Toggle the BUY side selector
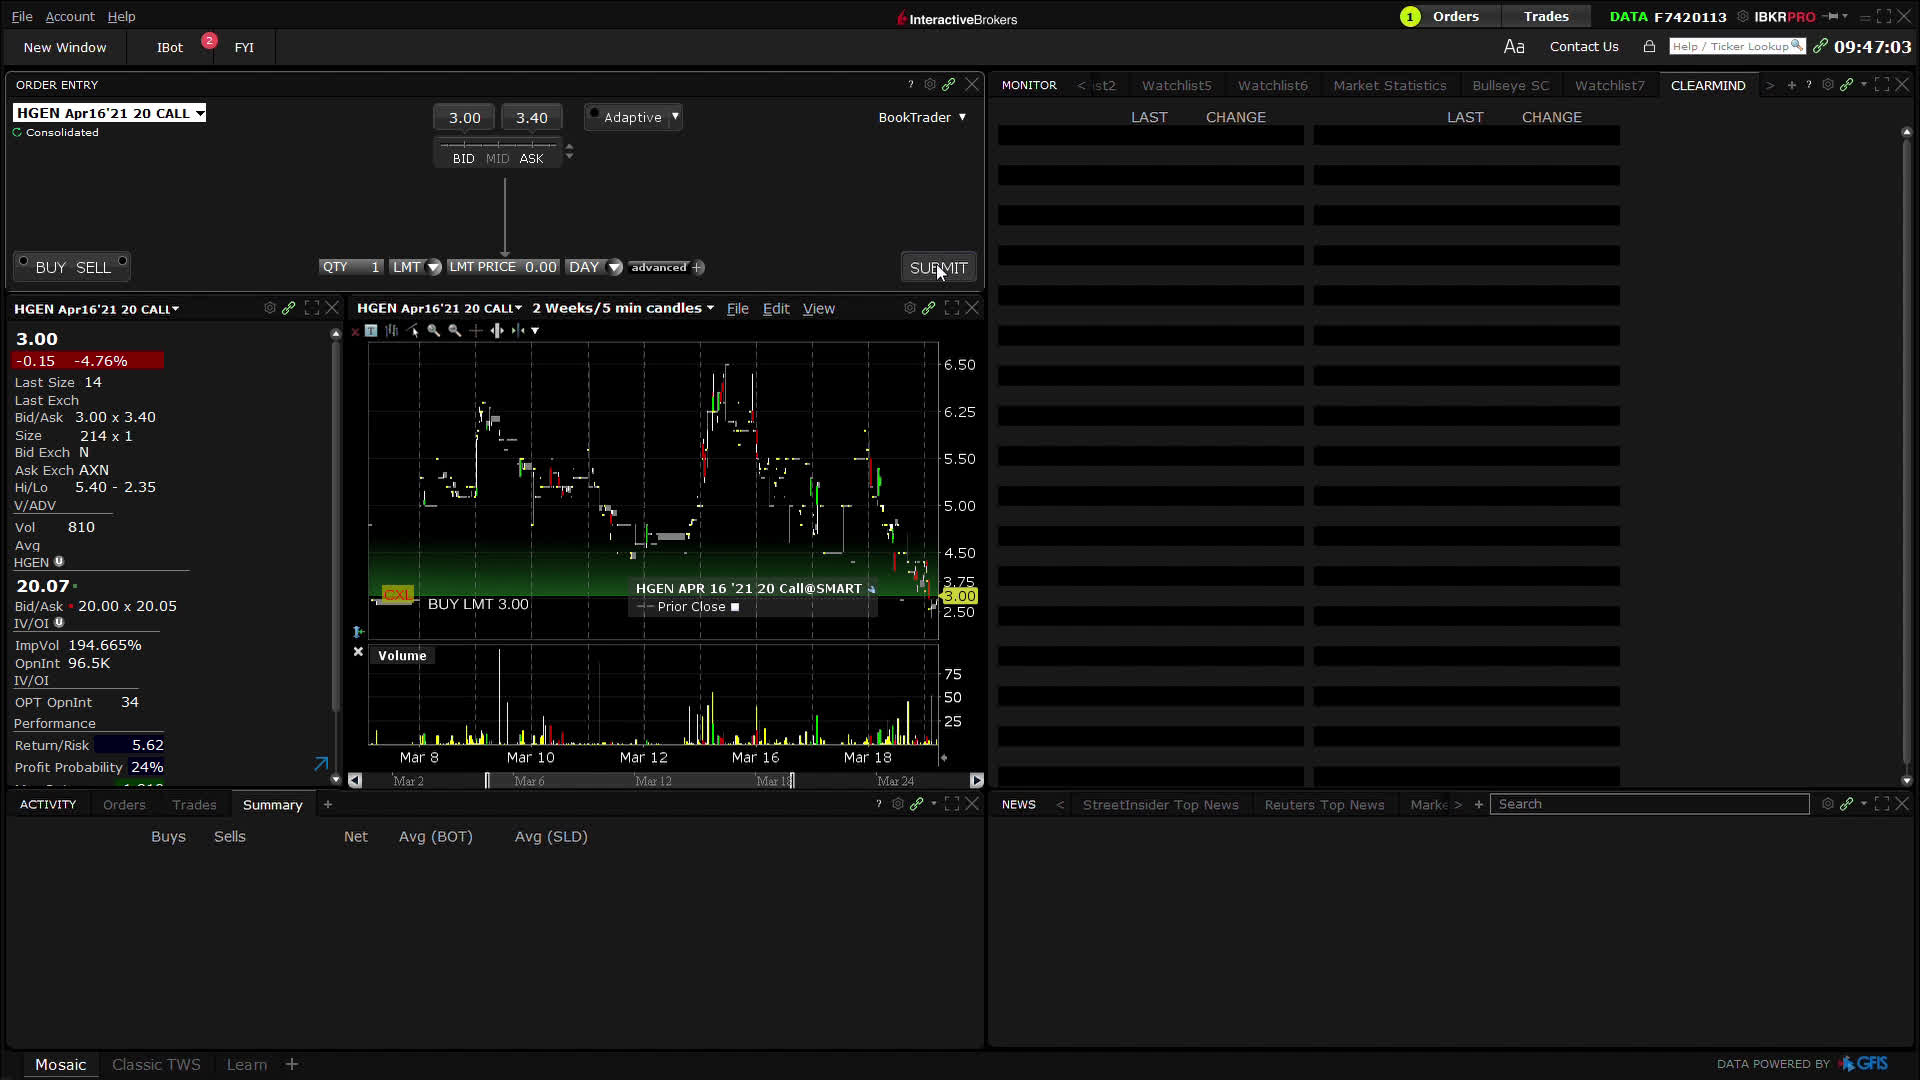1920x1080 pixels. coord(50,267)
